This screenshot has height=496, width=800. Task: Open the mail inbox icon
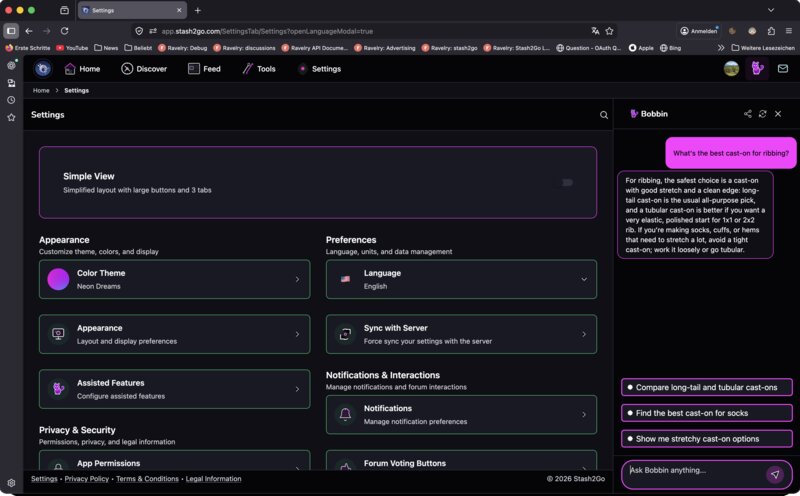[x=782, y=69]
